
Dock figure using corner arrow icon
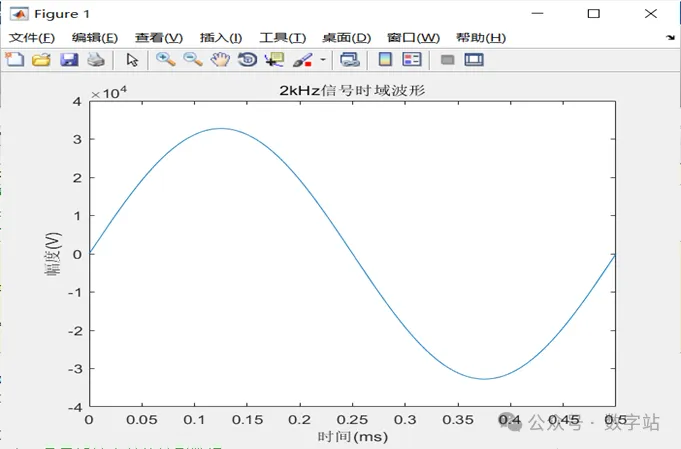coord(670,38)
